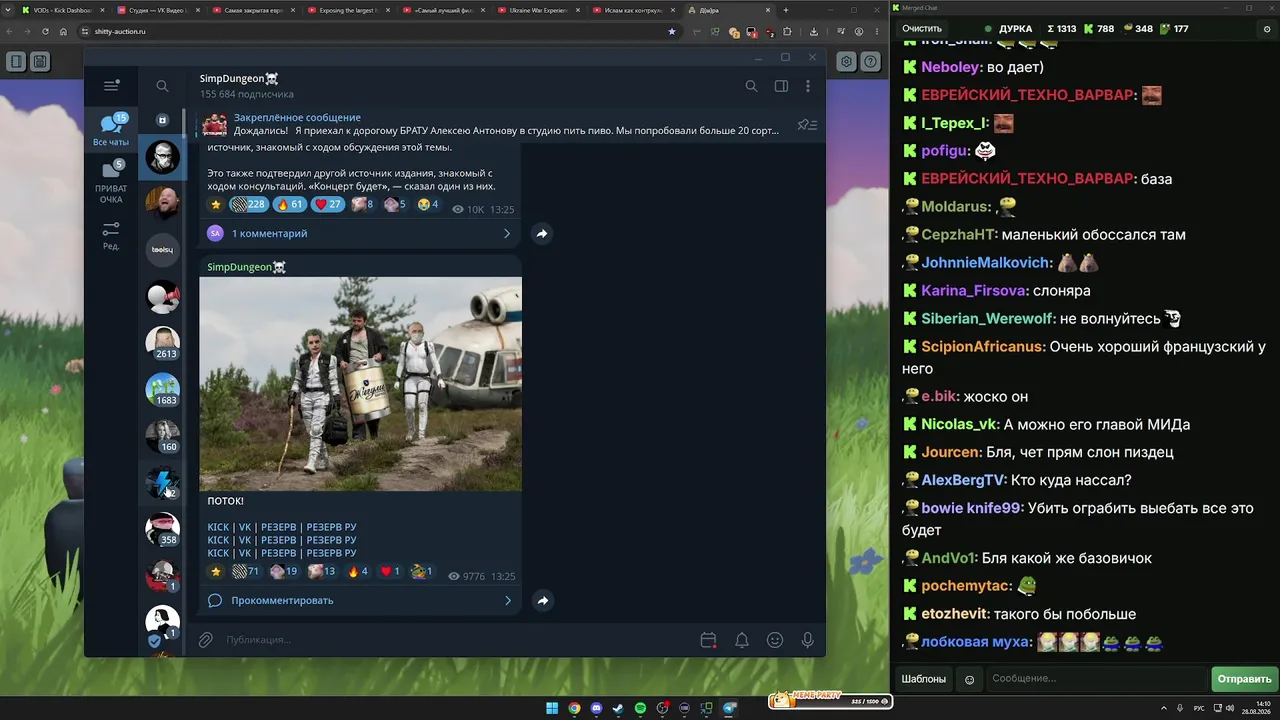Click the chat list search icon
This screenshot has width=1280, height=720.
pyautogui.click(x=162, y=87)
